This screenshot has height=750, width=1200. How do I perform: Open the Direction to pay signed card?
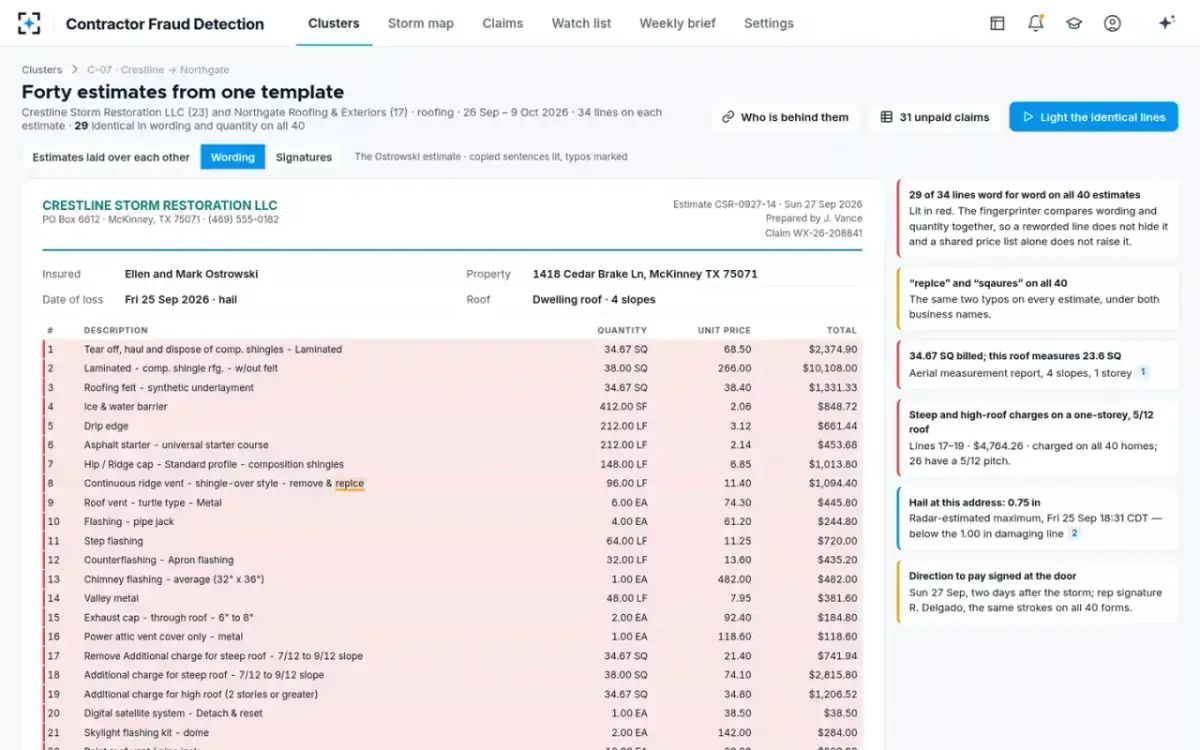coord(1038,592)
